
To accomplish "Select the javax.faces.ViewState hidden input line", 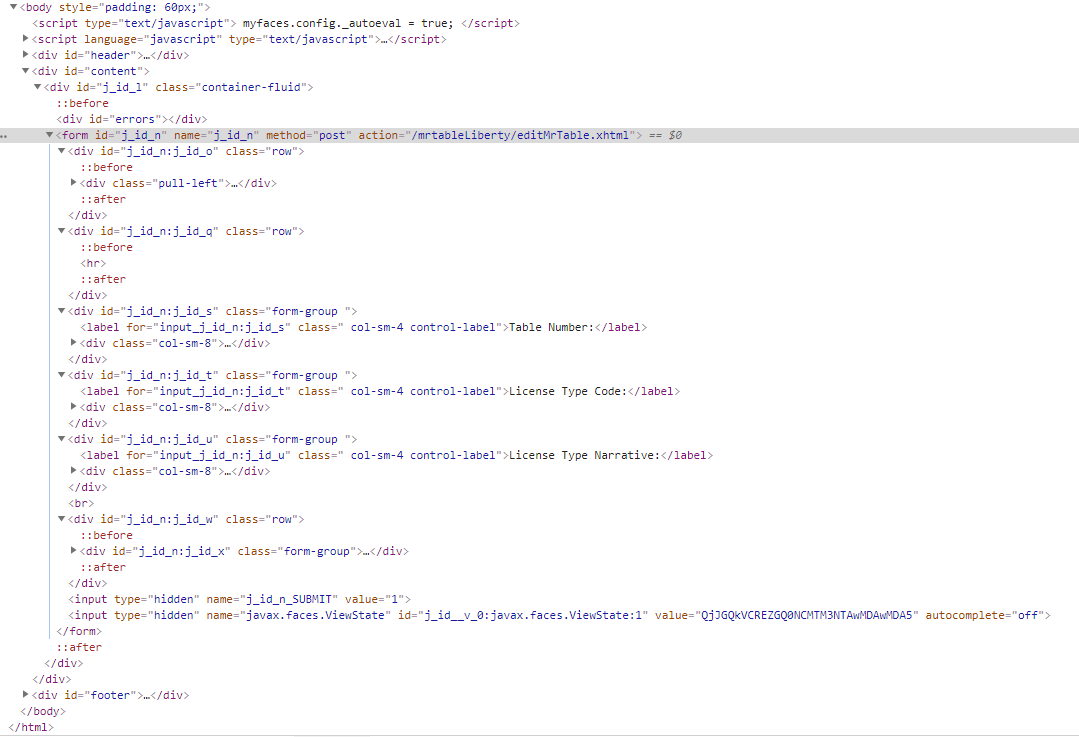I will (559, 615).
